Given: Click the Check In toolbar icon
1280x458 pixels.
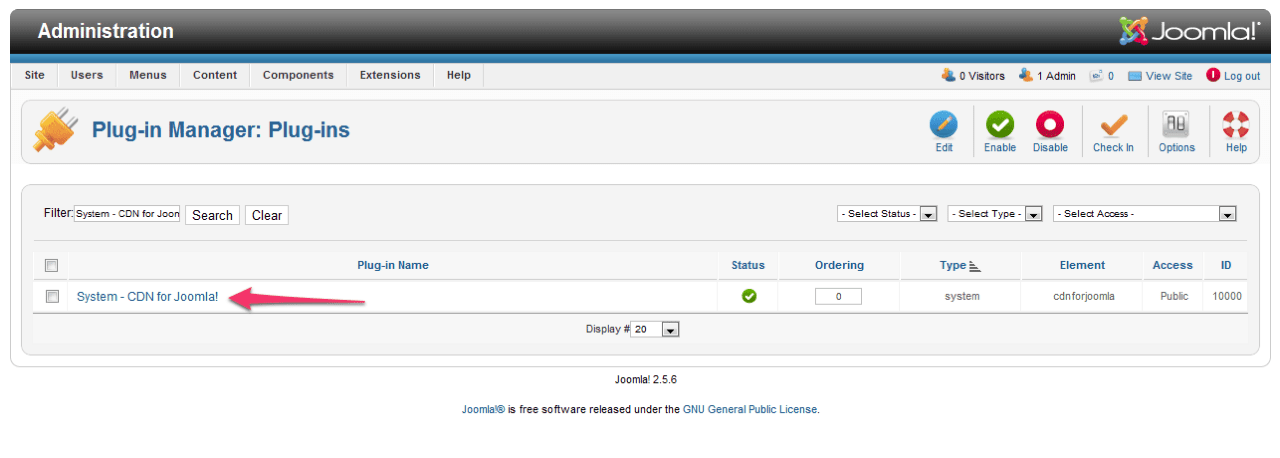Looking at the screenshot, I should click(x=1113, y=125).
